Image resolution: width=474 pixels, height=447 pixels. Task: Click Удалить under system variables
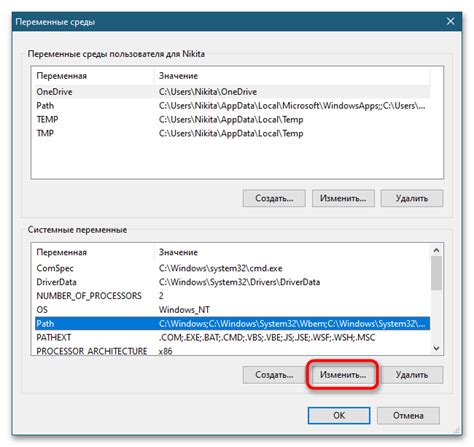(412, 375)
